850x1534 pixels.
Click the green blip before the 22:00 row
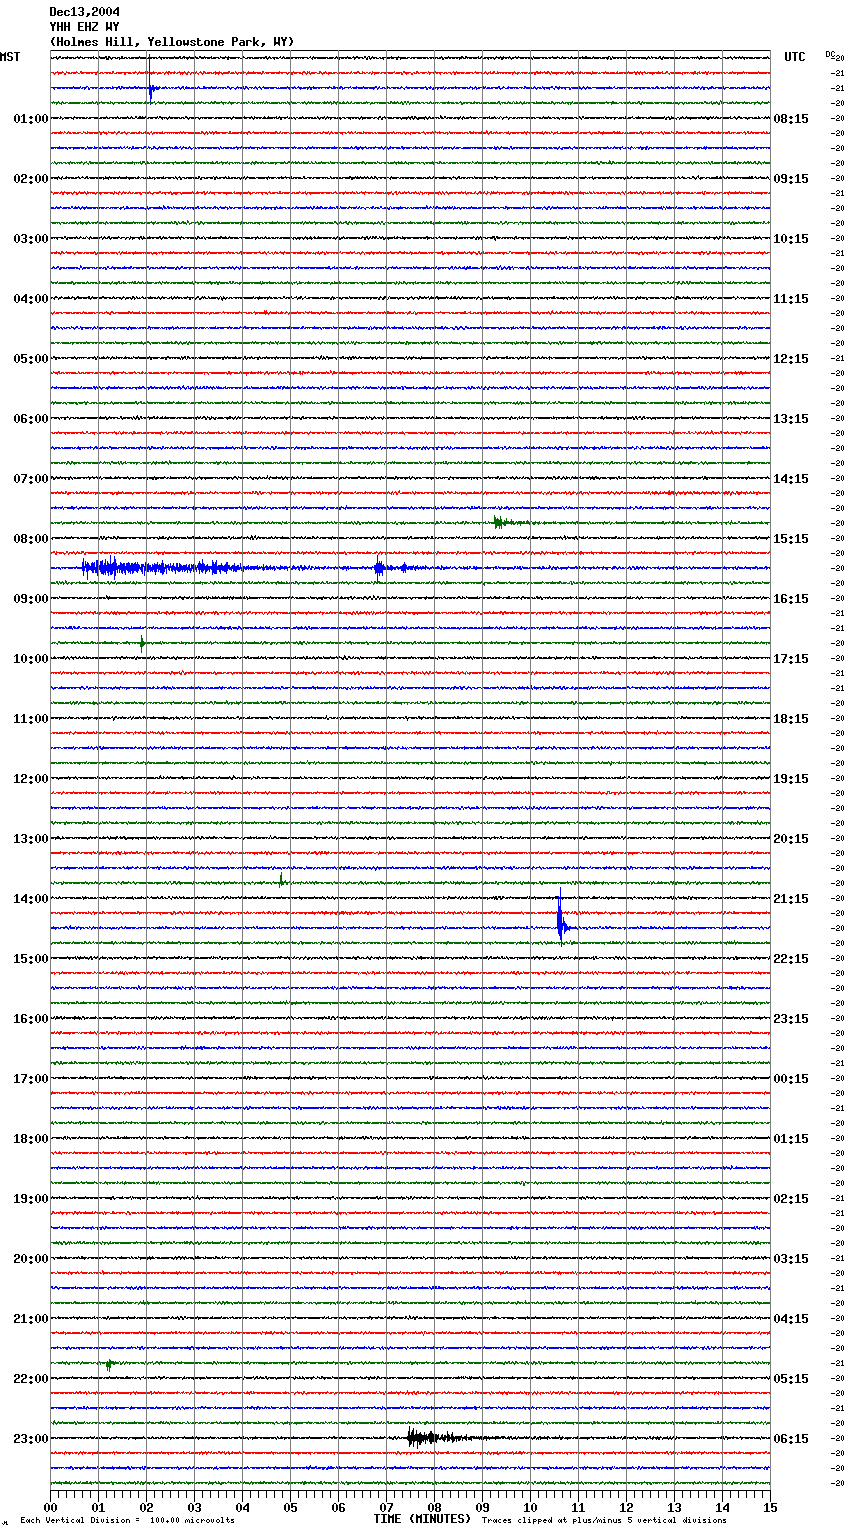coord(110,1364)
